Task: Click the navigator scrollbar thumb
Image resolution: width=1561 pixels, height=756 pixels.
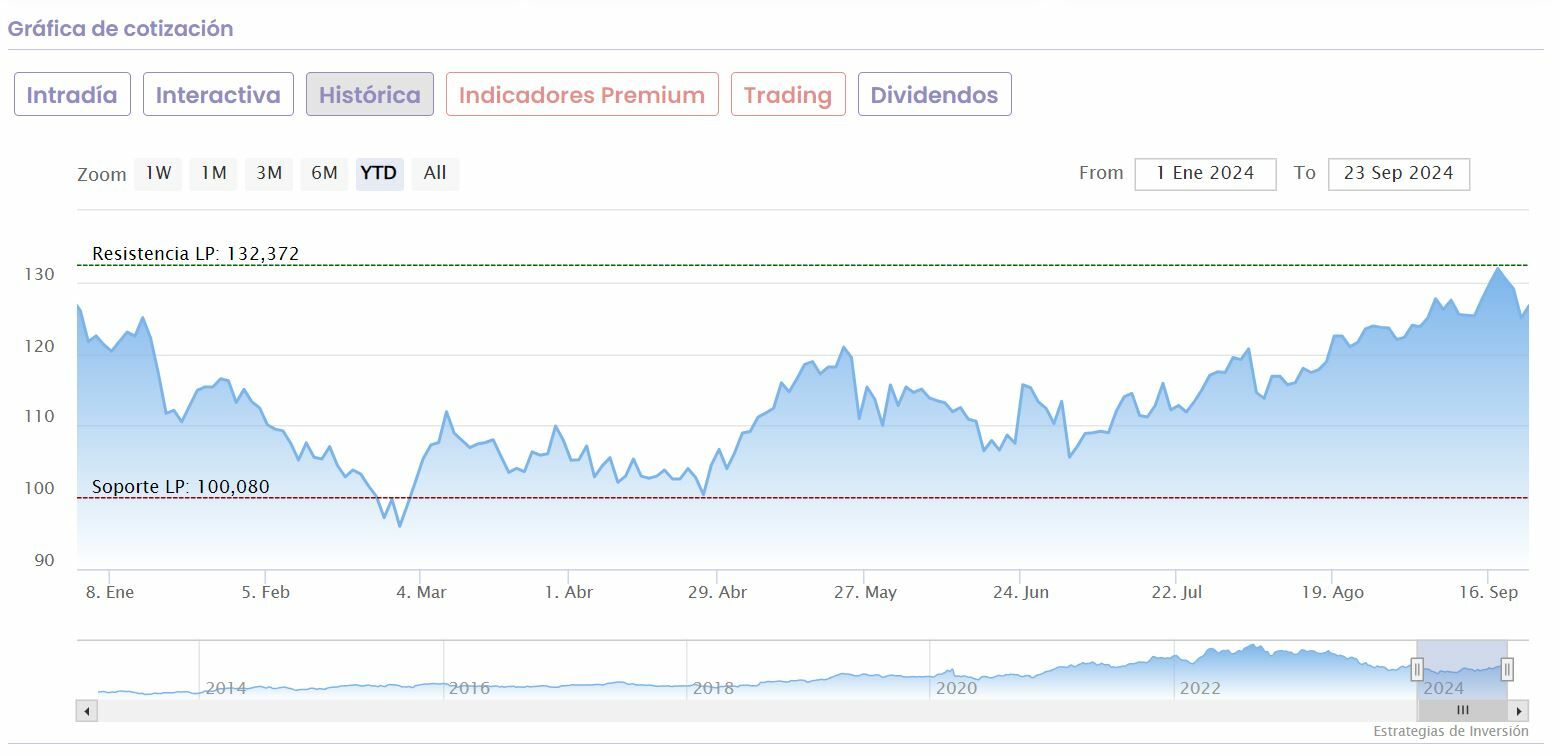Action: 1462,710
